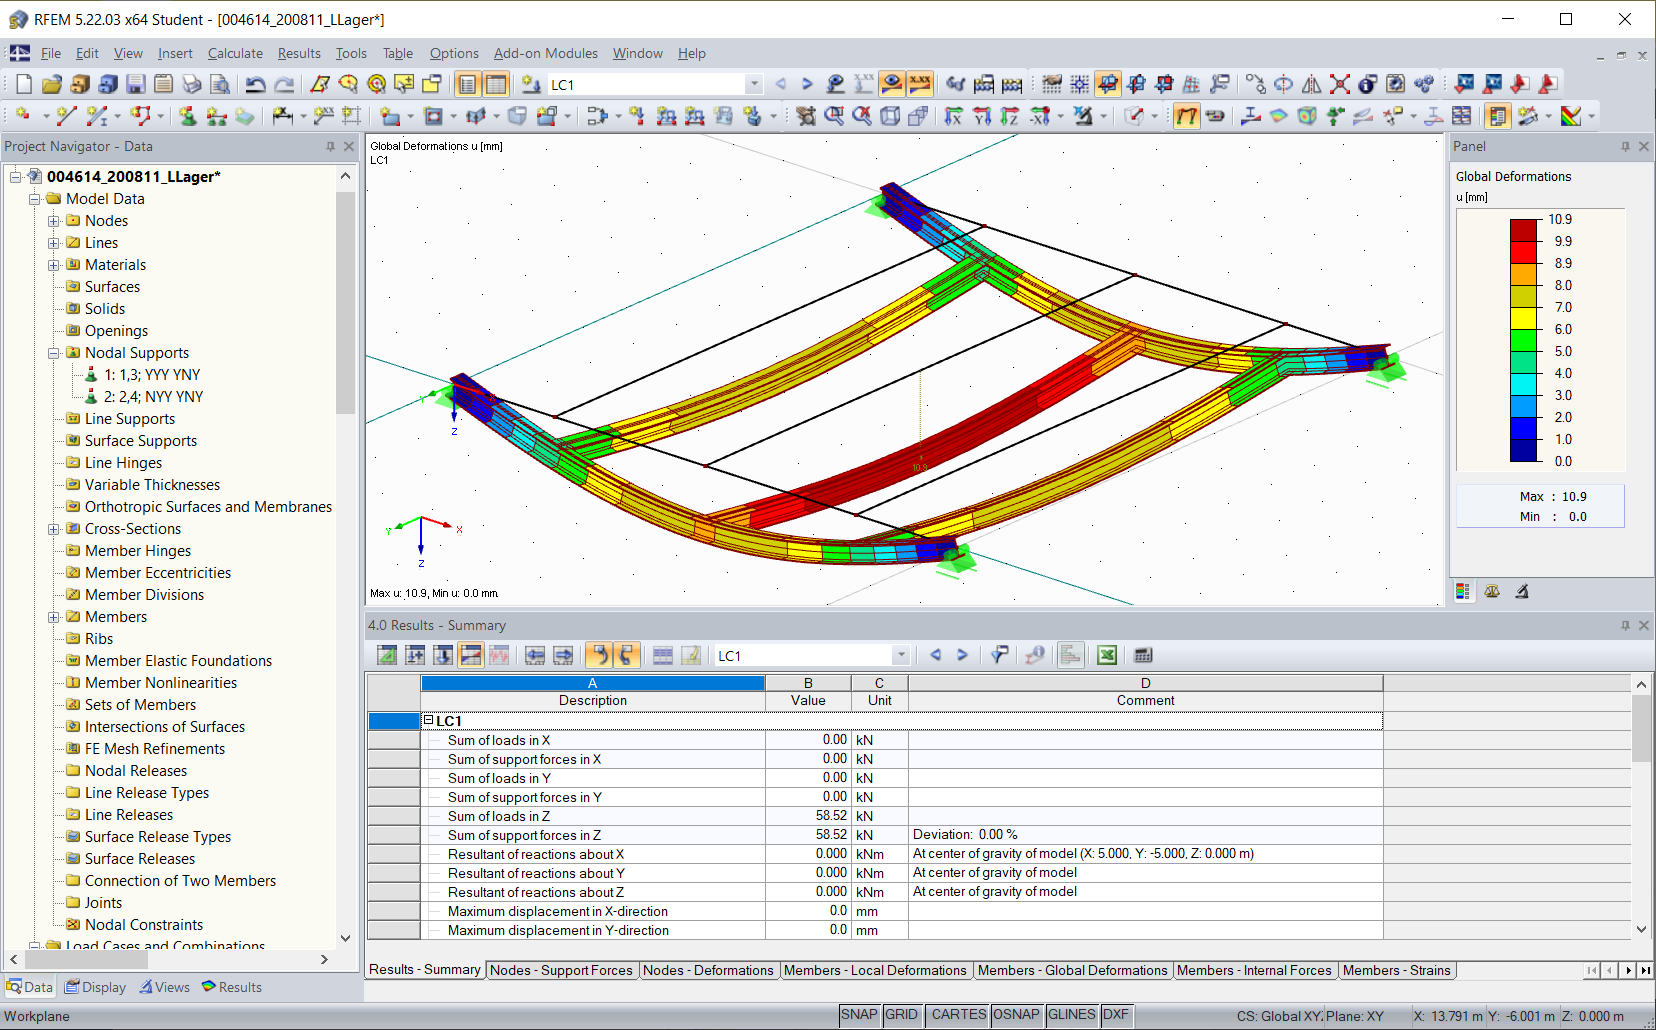
Task: Set view in X direction
Action: 954,116
